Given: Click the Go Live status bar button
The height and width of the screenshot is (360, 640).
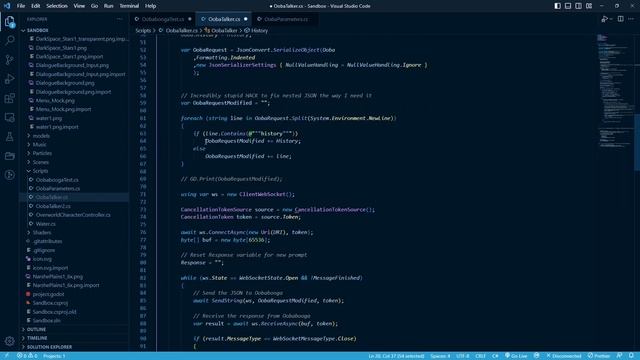Looking at the screenshot, I should pos(516,356).
